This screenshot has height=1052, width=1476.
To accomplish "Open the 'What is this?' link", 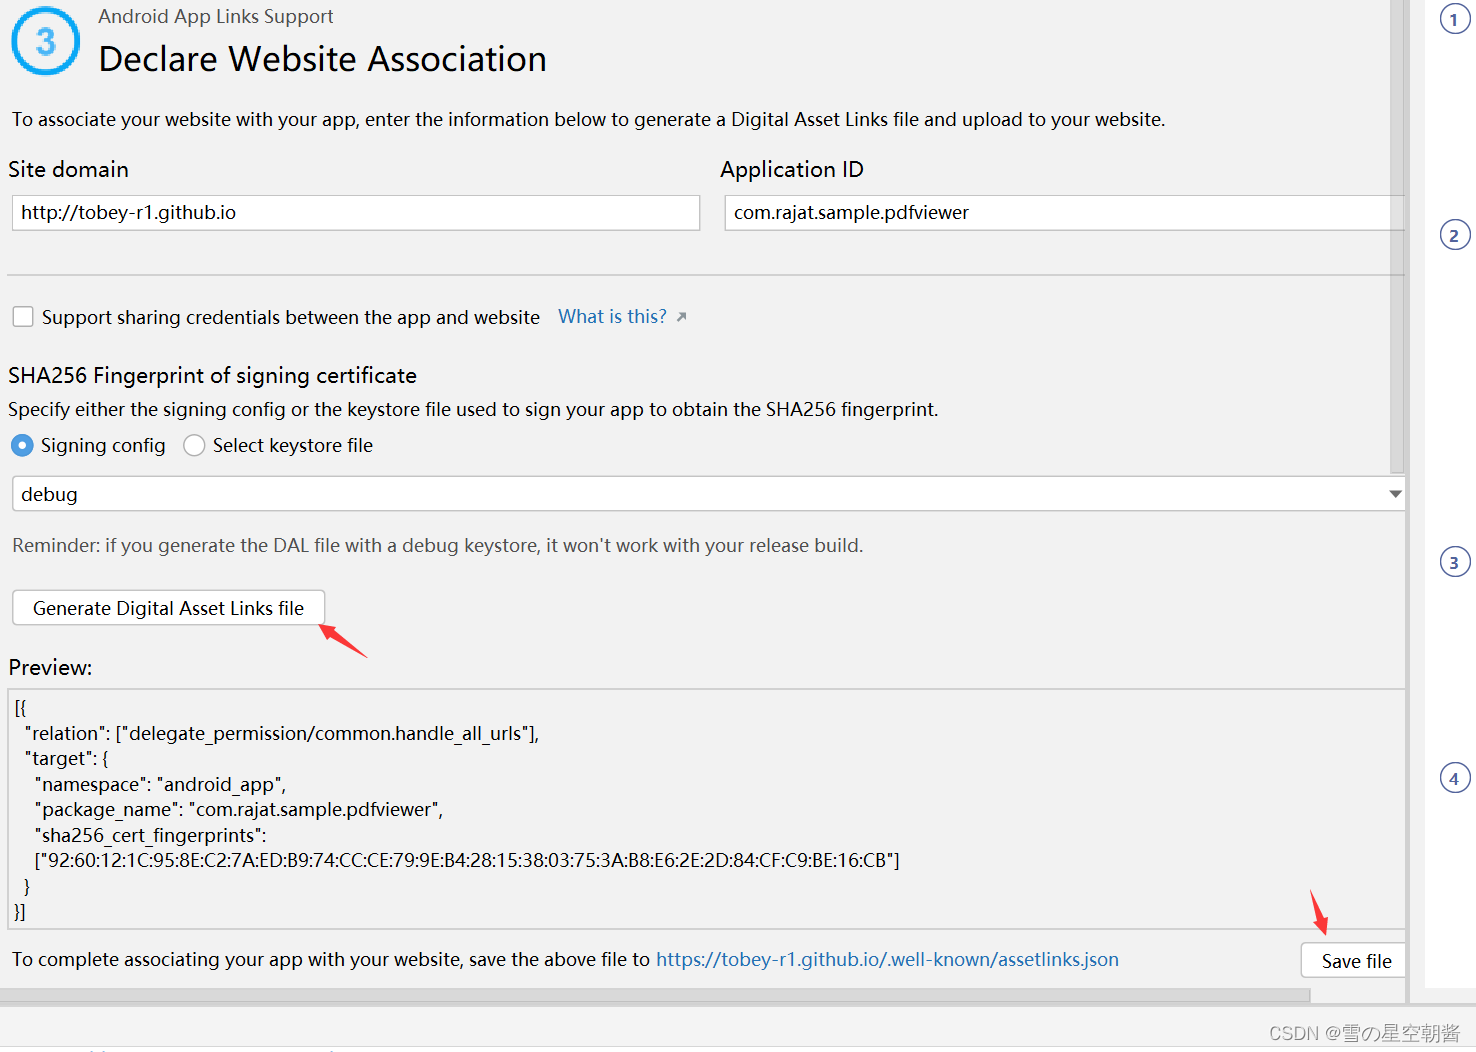I will click(x=612, y=317).
